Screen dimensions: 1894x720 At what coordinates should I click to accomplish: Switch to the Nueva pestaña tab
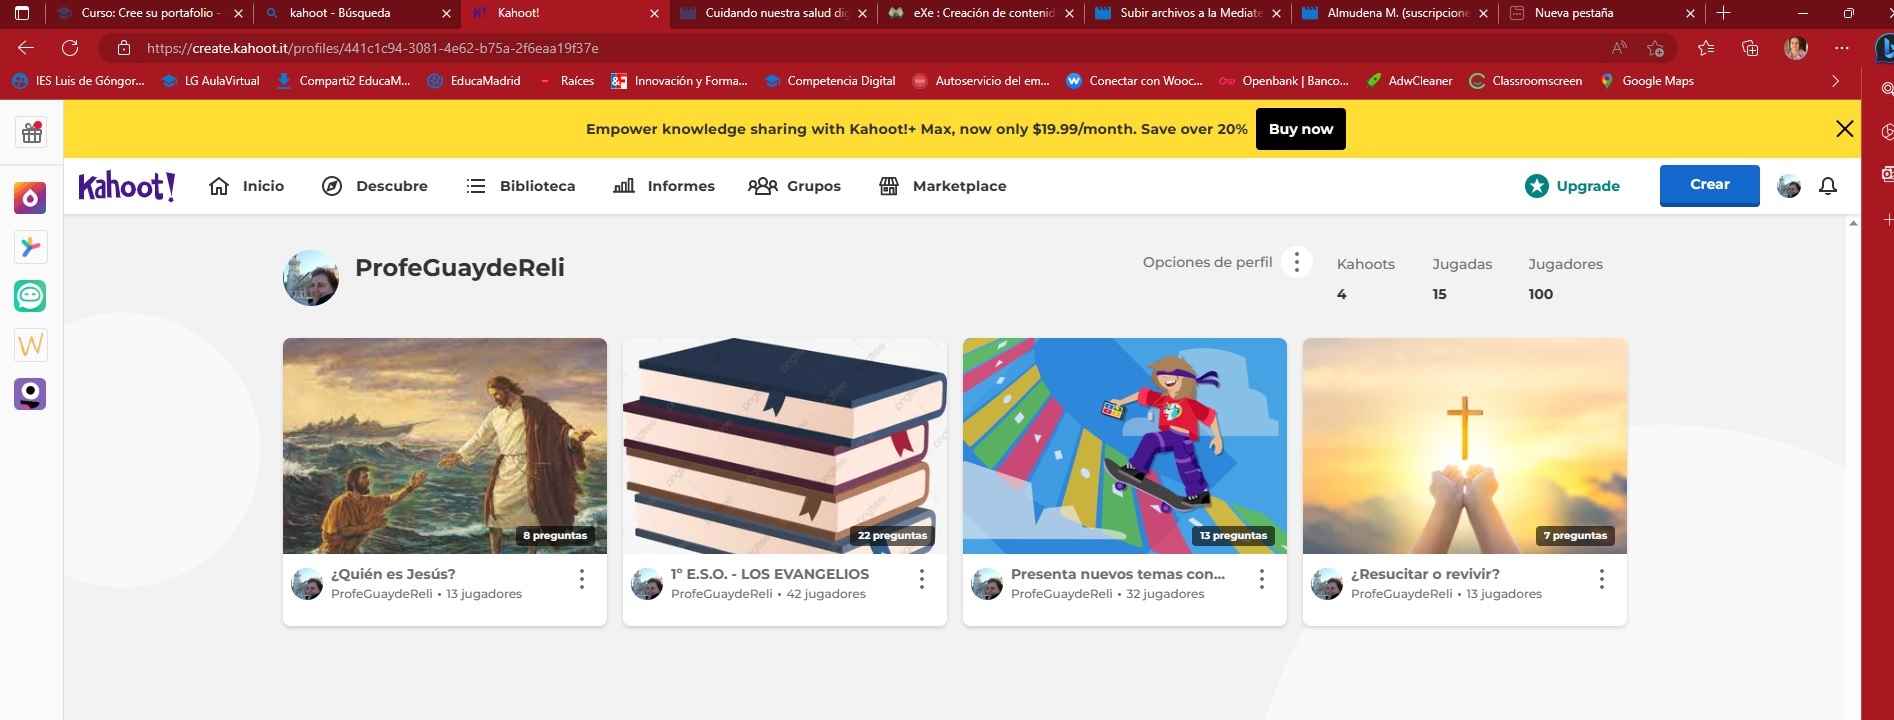[x=1602, y=13]
